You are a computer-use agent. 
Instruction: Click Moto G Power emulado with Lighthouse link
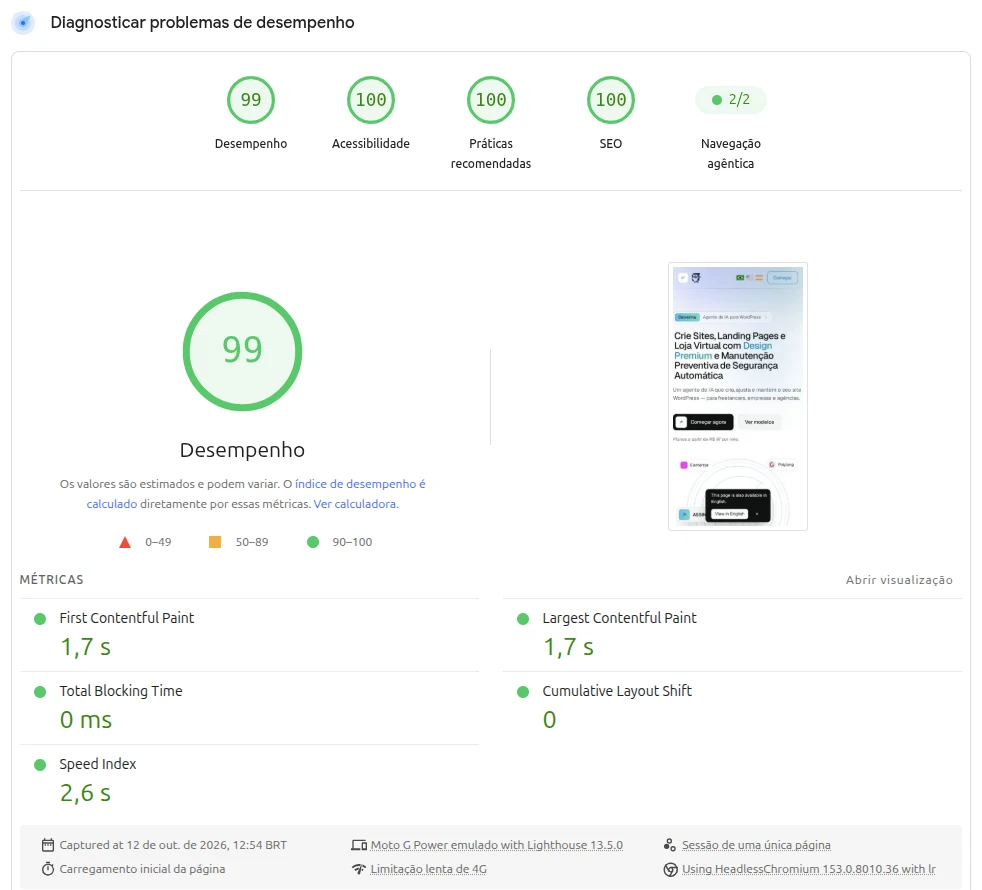pos(497,845)
